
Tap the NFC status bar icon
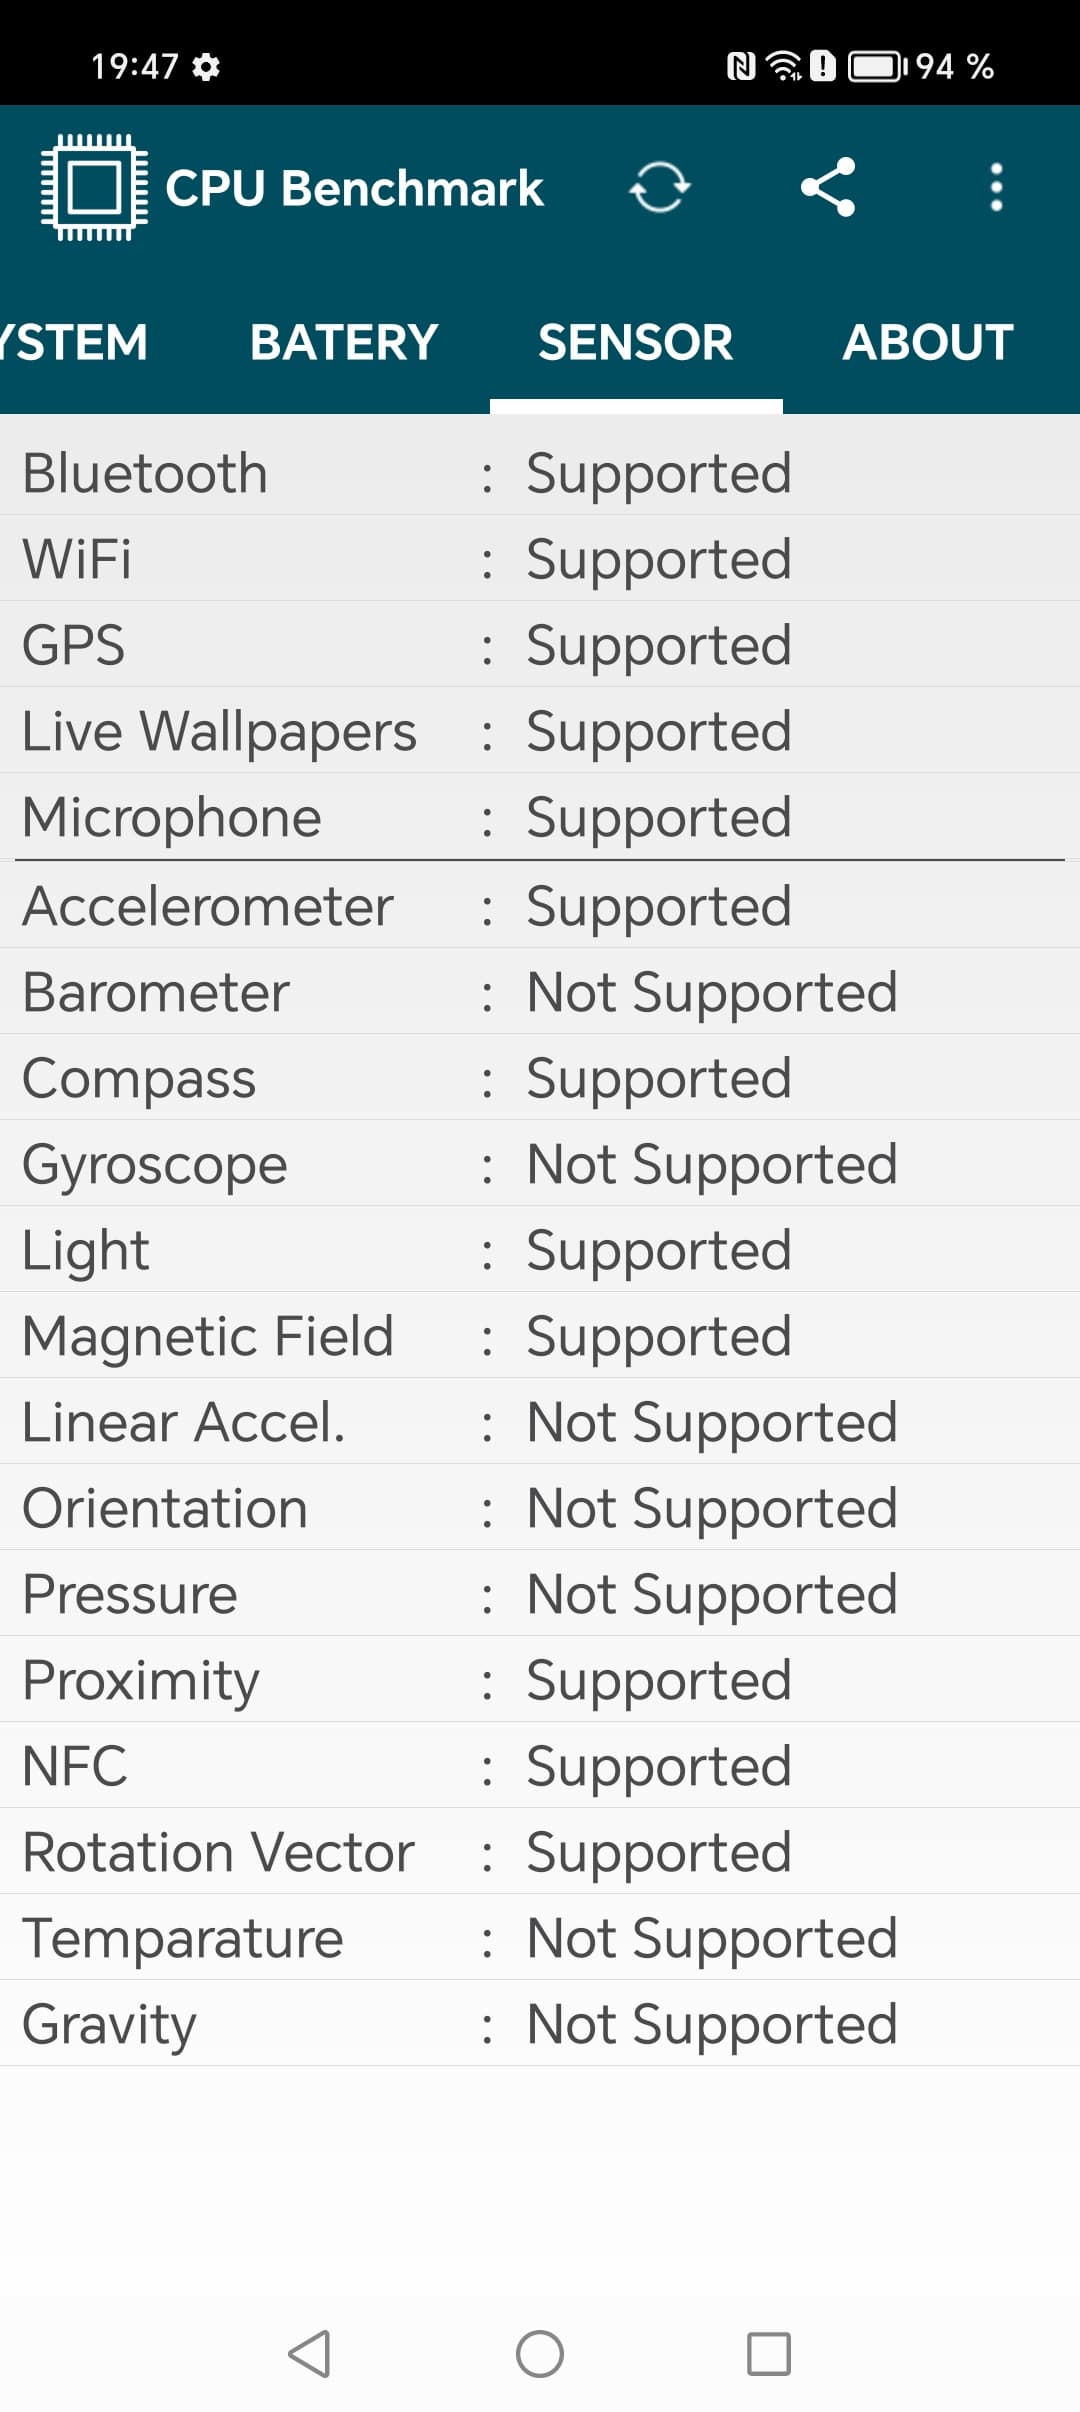pyautogui.click(x=741, y=67)
